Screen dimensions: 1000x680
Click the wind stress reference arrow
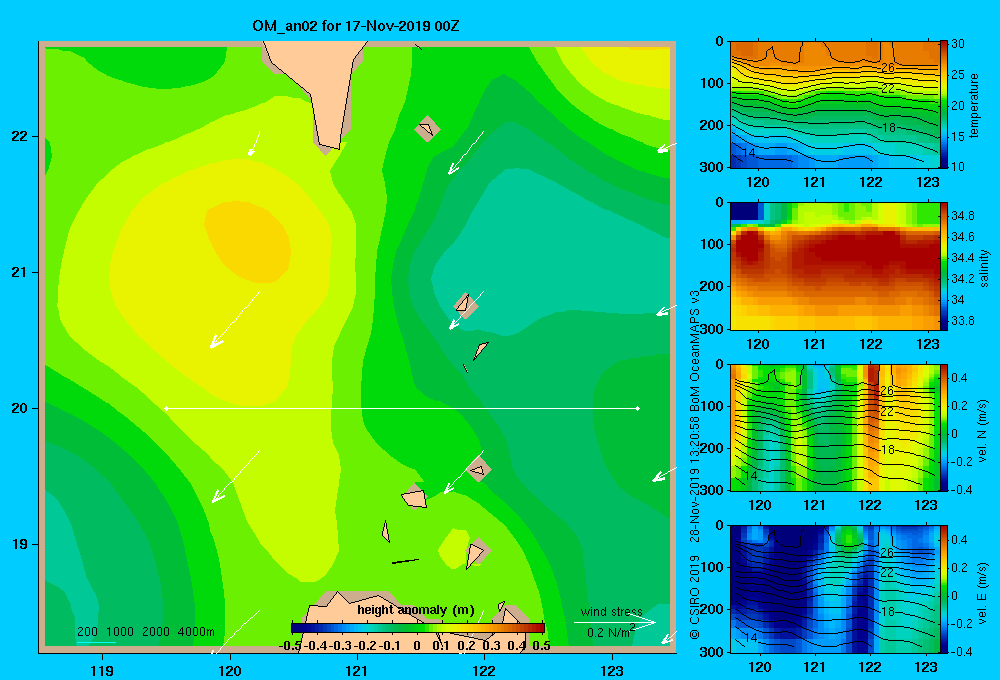615,622
